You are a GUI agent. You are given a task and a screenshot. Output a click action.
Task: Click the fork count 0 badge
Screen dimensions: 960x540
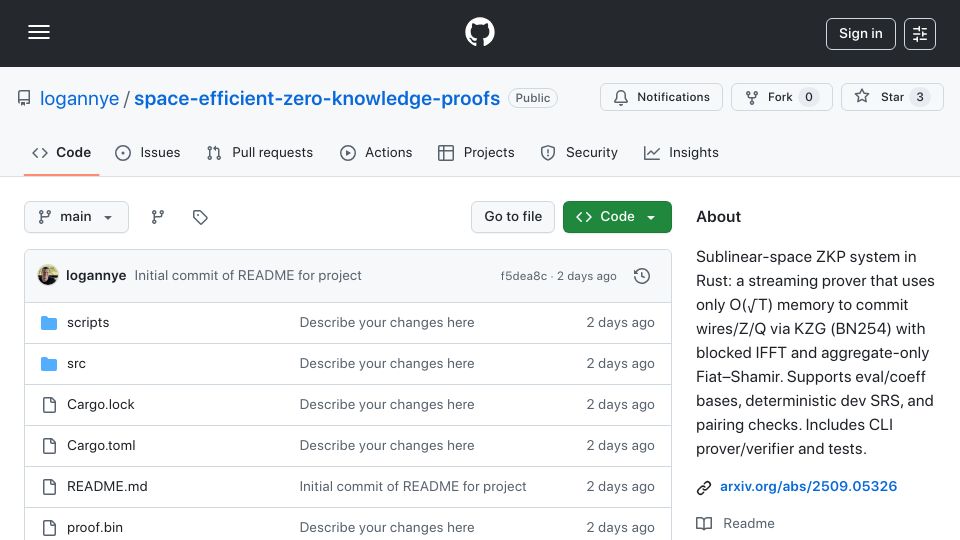pos(809,97)
